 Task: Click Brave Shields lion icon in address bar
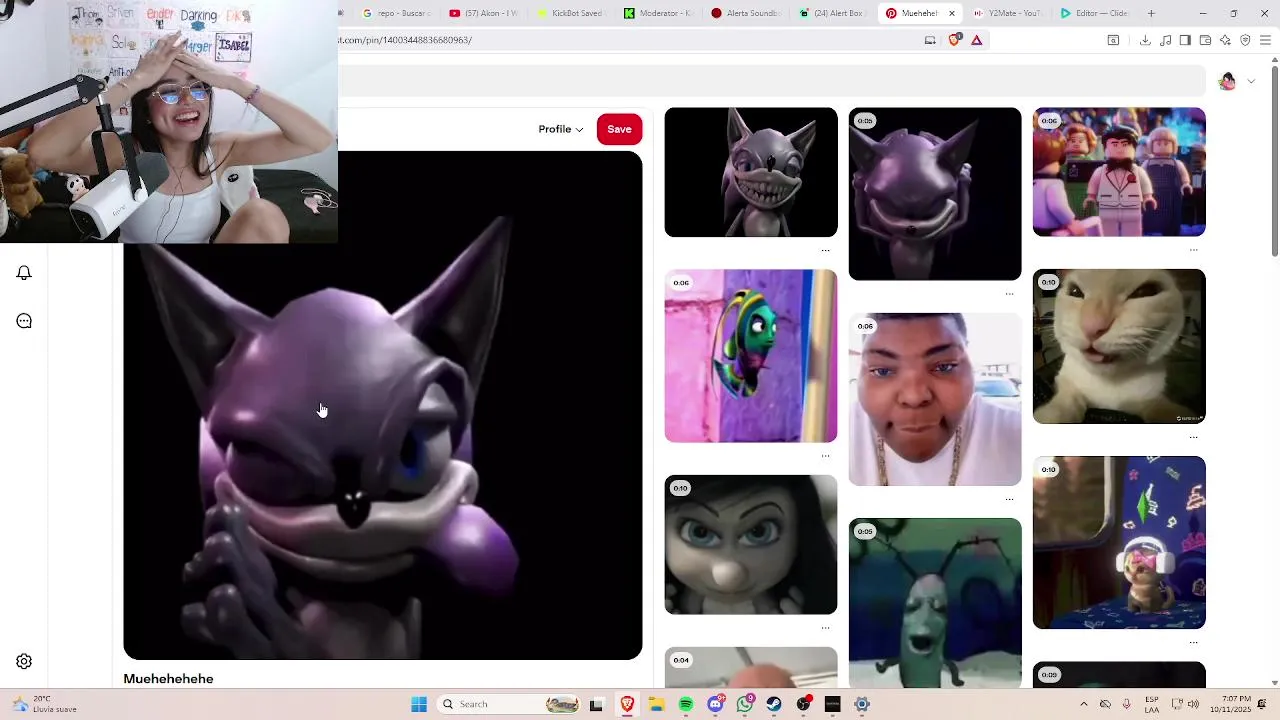(954, 40)
